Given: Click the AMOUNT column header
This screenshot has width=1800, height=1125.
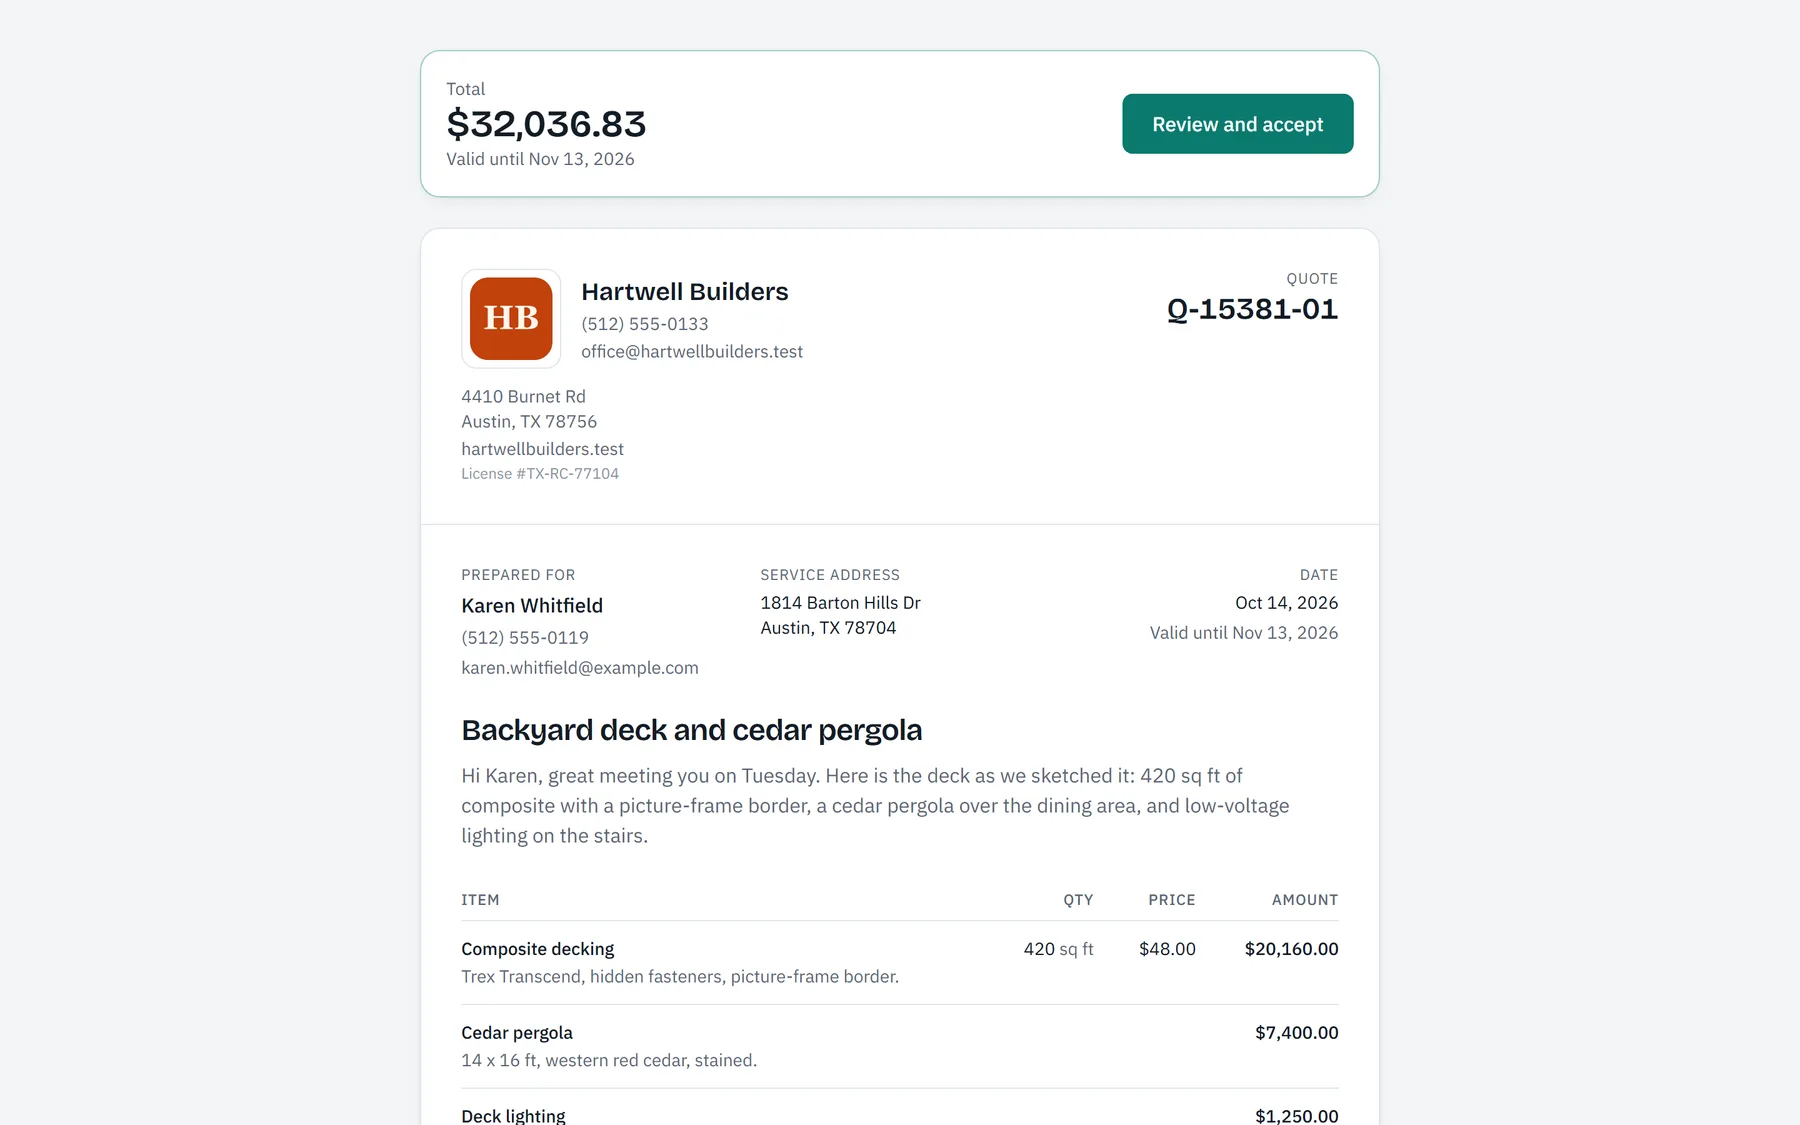Looking at the screenshot, I should [x=1305, y=900].
